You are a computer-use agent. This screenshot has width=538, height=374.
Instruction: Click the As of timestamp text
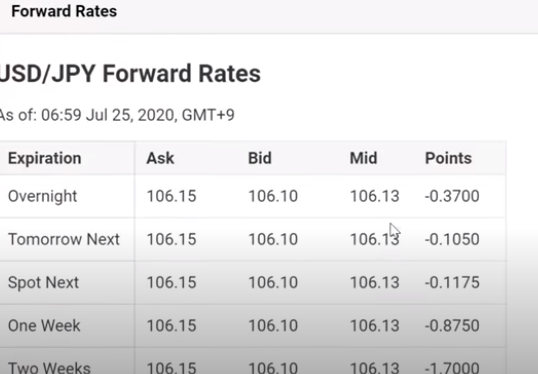pyautogui.click(x=117, y=115)
